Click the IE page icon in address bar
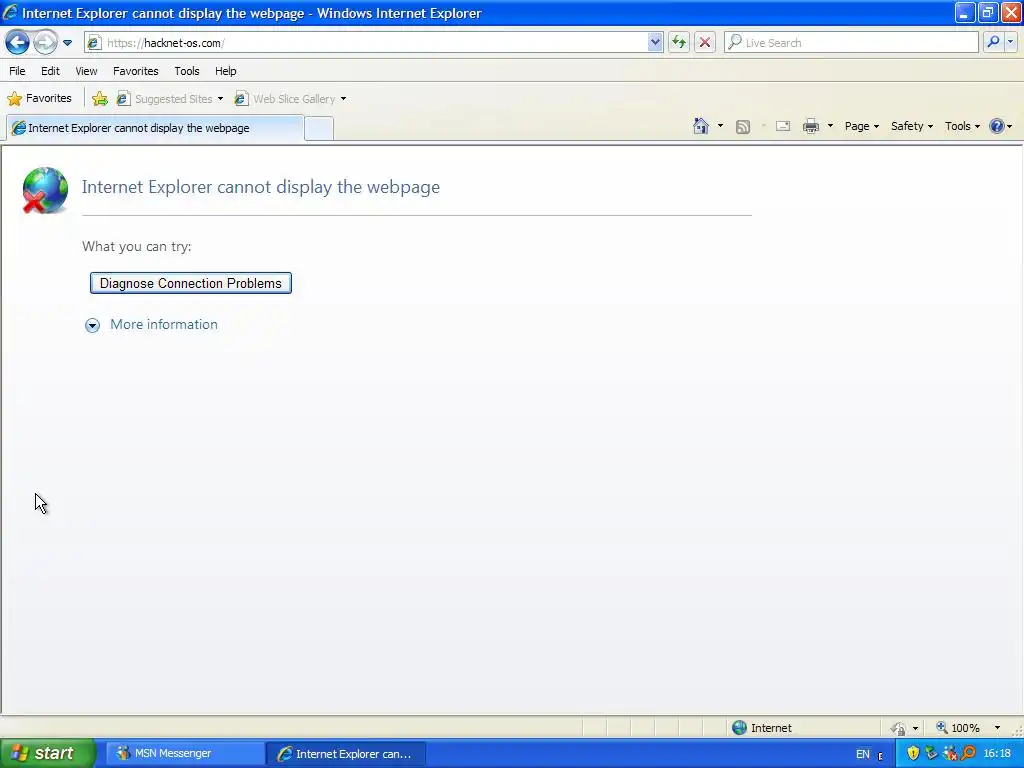The height and width of the screenshot is (768, 1024). 94,43
